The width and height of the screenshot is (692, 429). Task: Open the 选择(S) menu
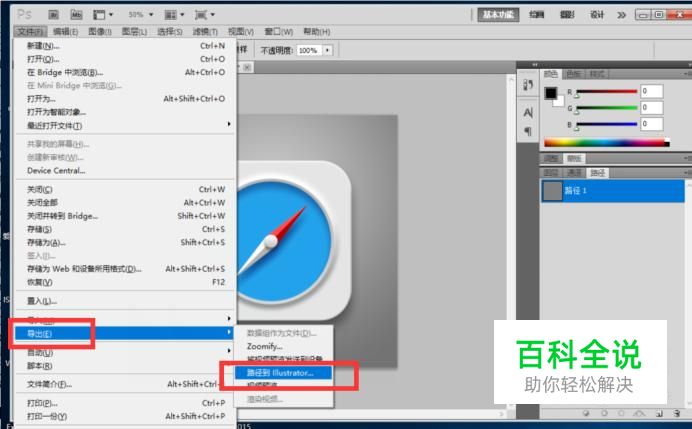point(170,31)
